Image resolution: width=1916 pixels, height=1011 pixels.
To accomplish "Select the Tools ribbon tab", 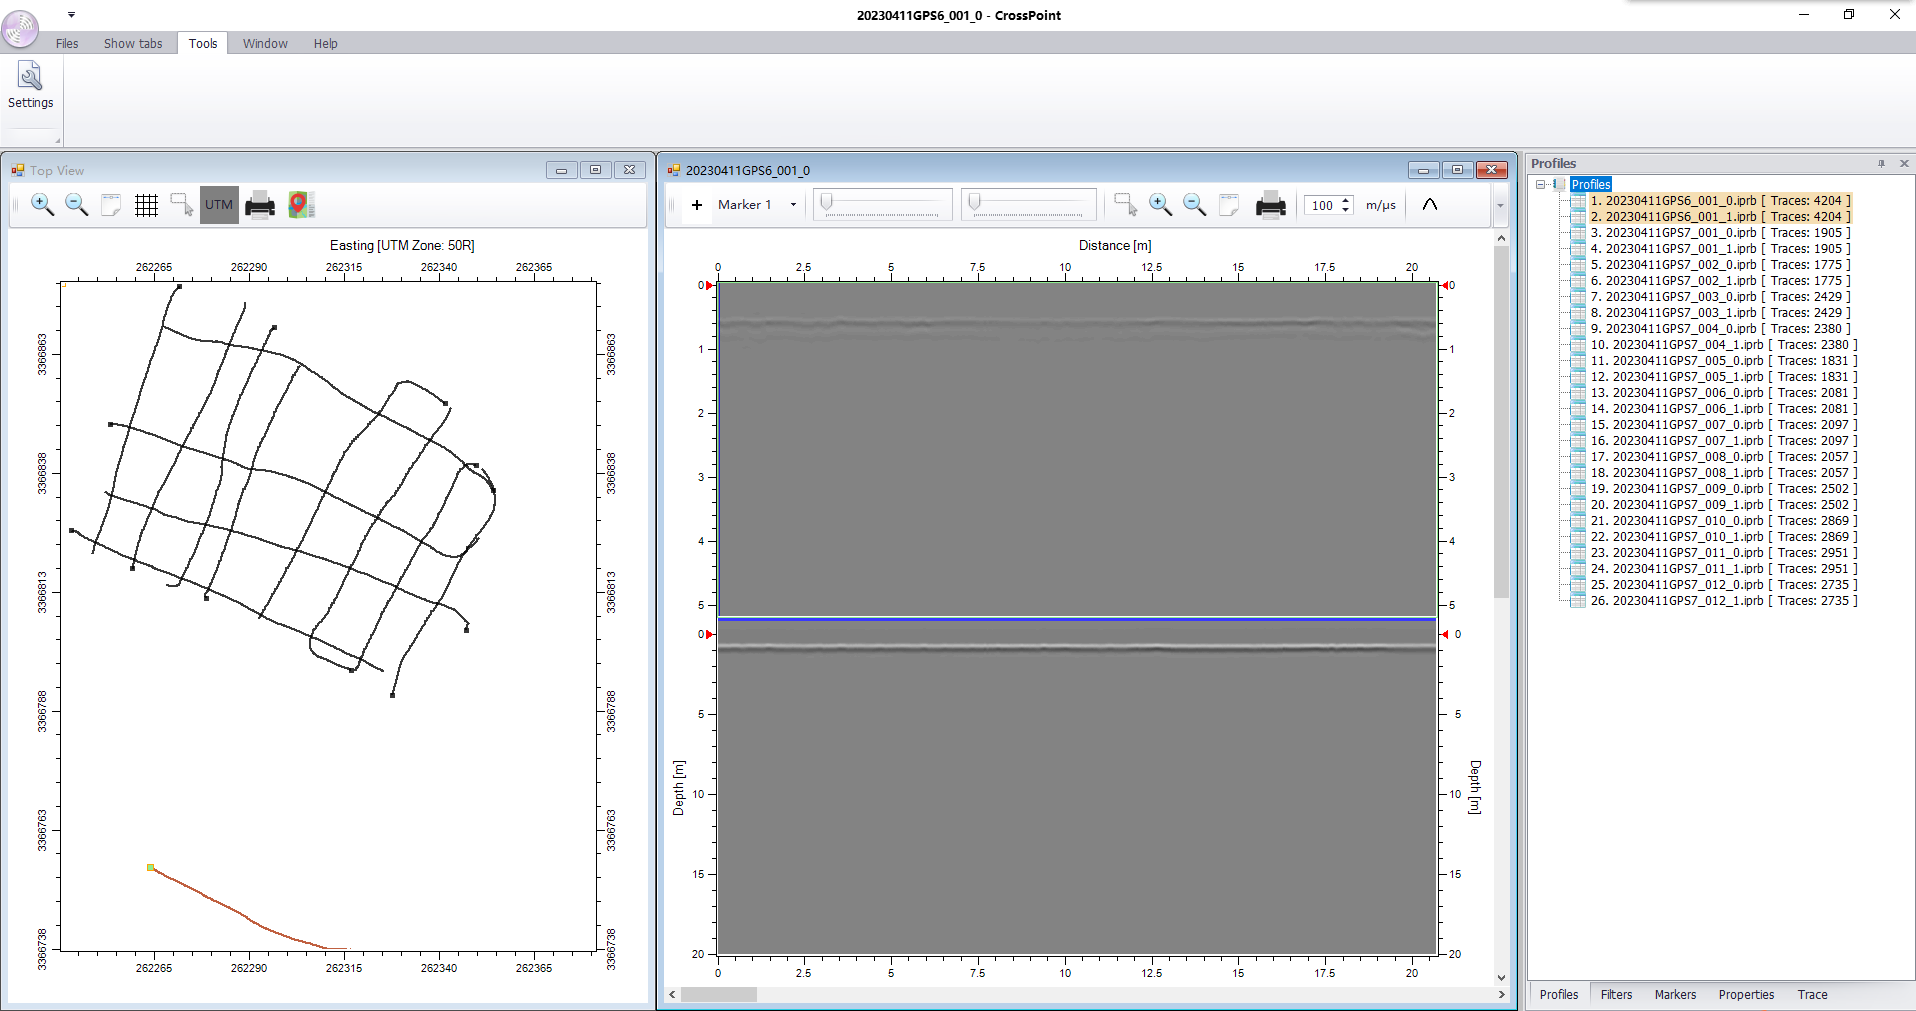I will click(203, 43).
